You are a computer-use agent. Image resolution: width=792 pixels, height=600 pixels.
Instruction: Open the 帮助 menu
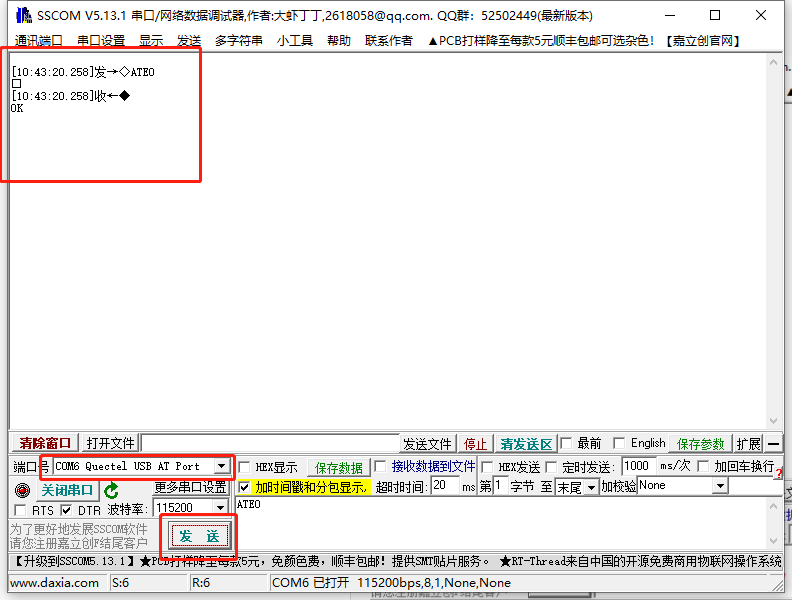tap(338, 40)
